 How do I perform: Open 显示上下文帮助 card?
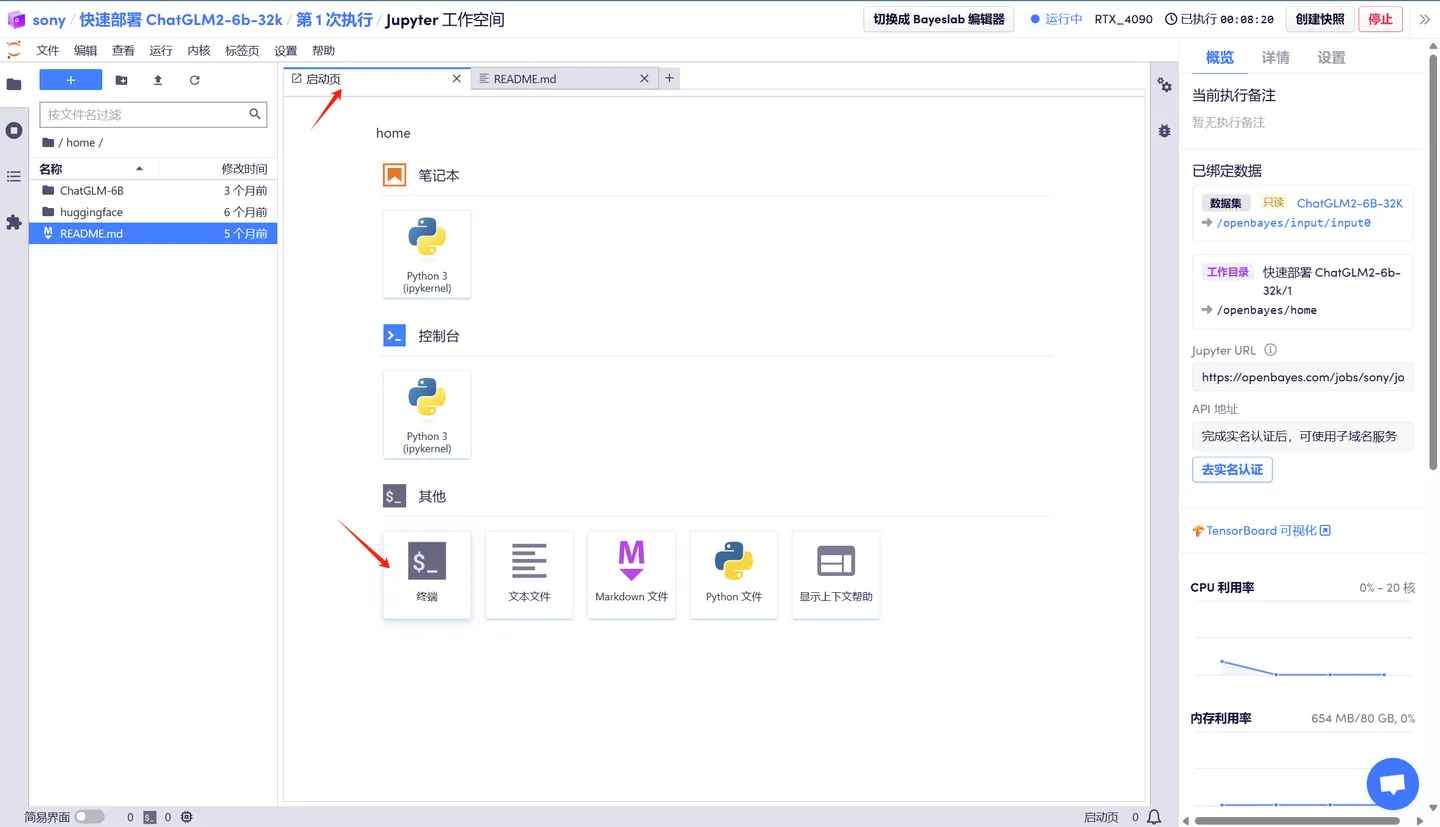click(x=836, y=574)
